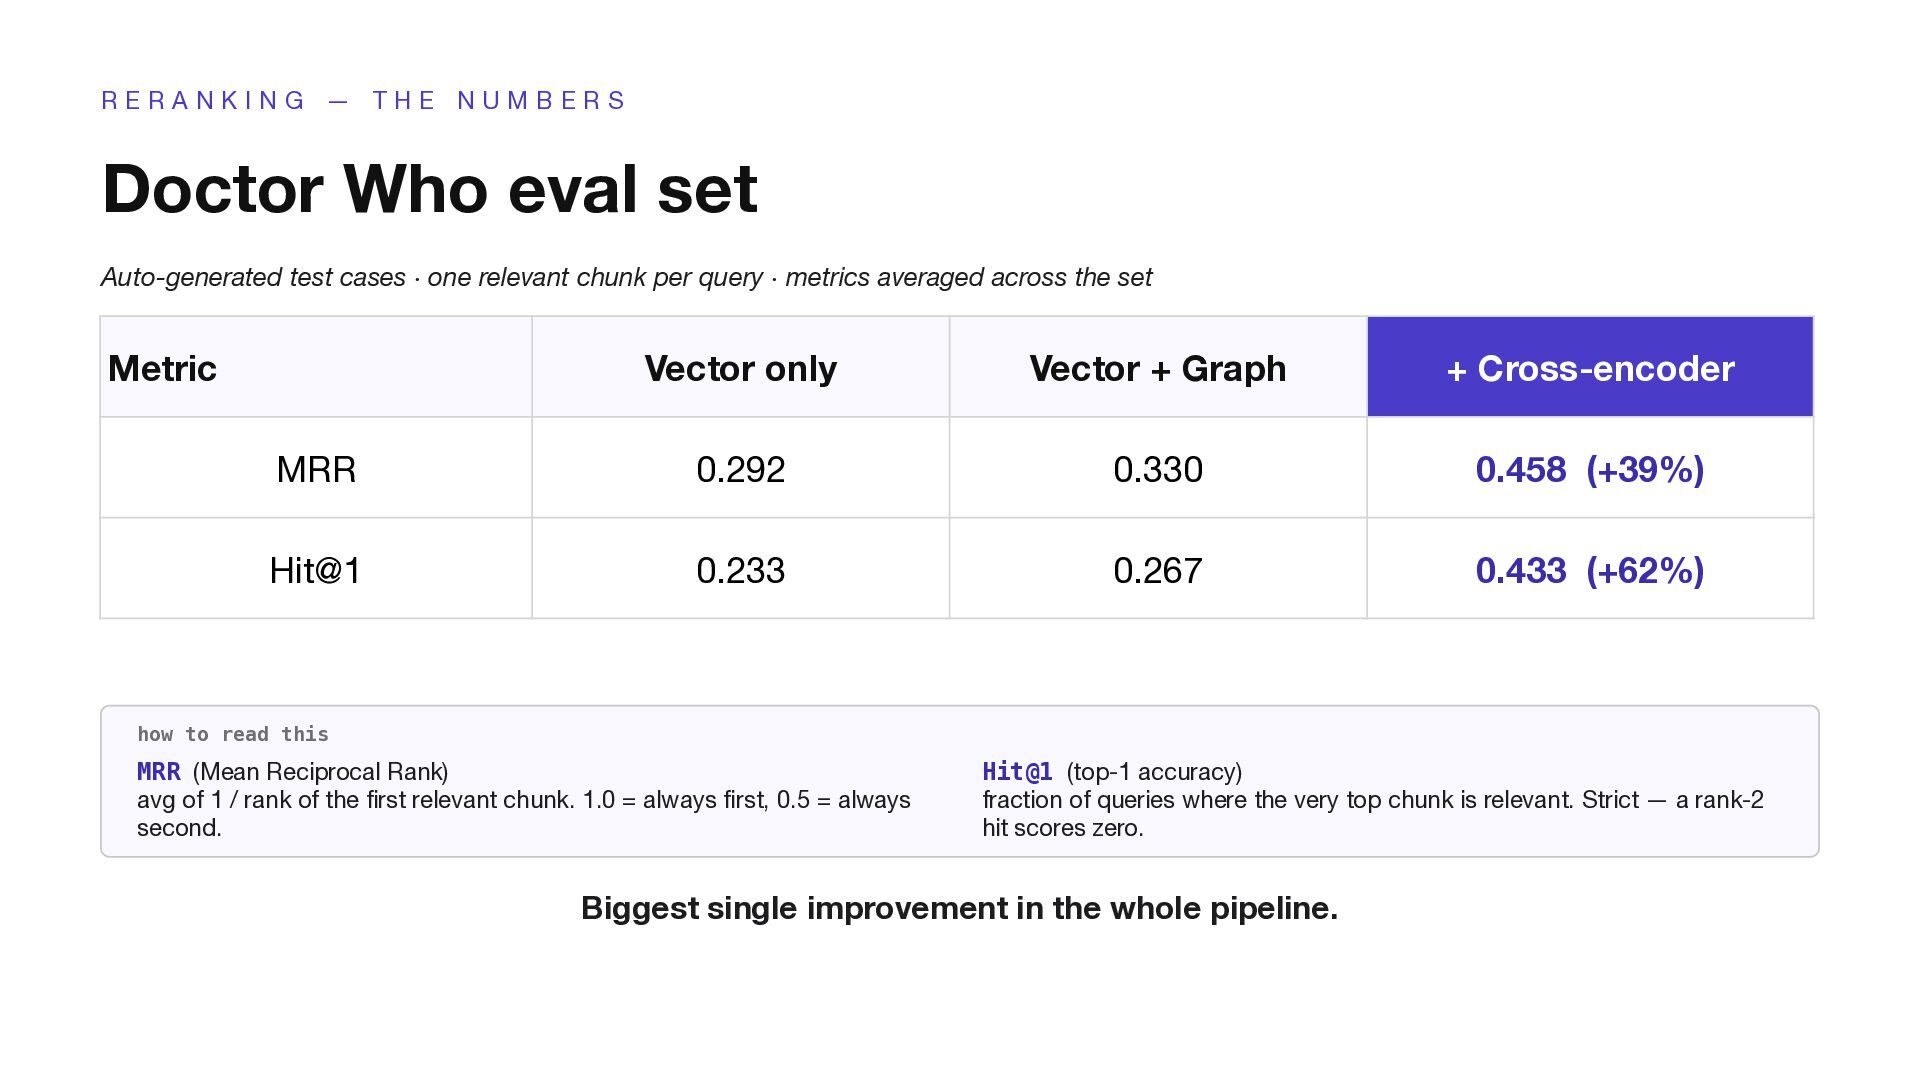1920x1080 pixels.
Task: Select the "Vector + Graph" column header
Action: tap(1157, 368)
